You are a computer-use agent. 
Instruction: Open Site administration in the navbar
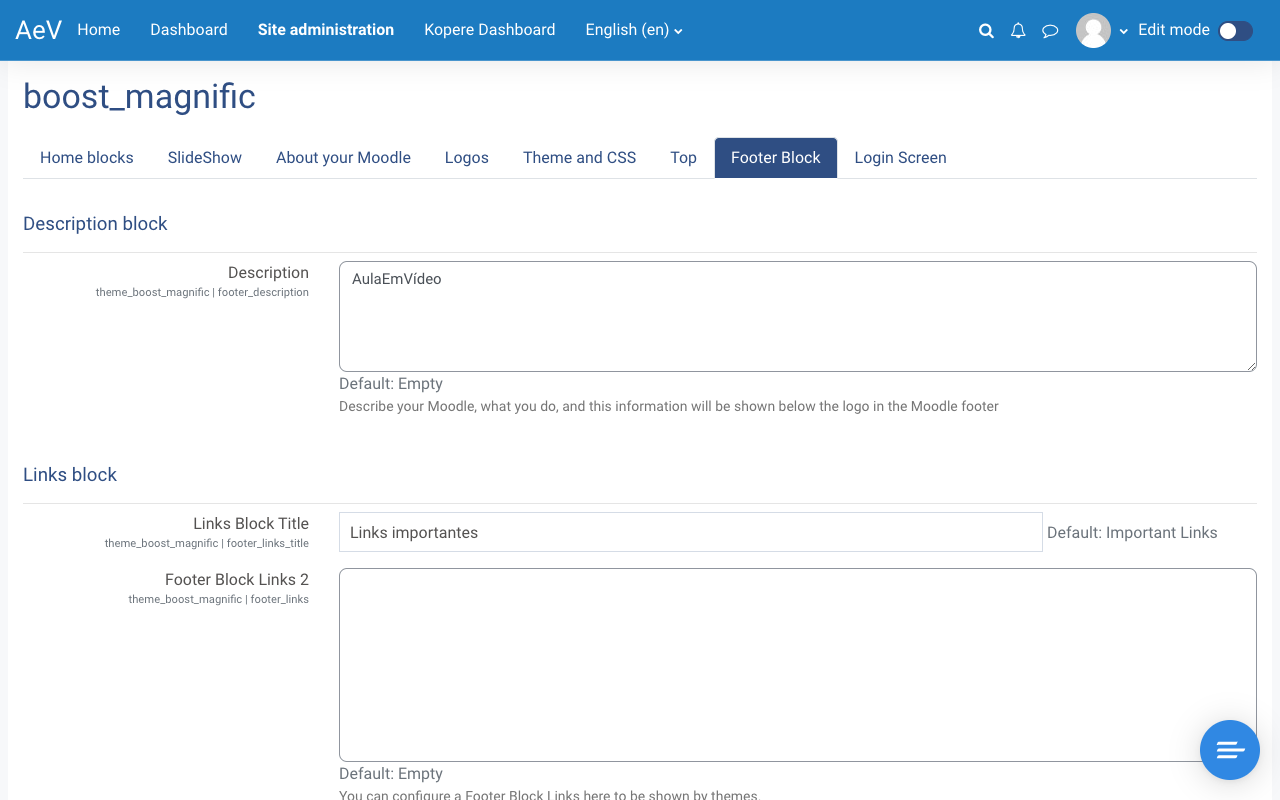326,30
